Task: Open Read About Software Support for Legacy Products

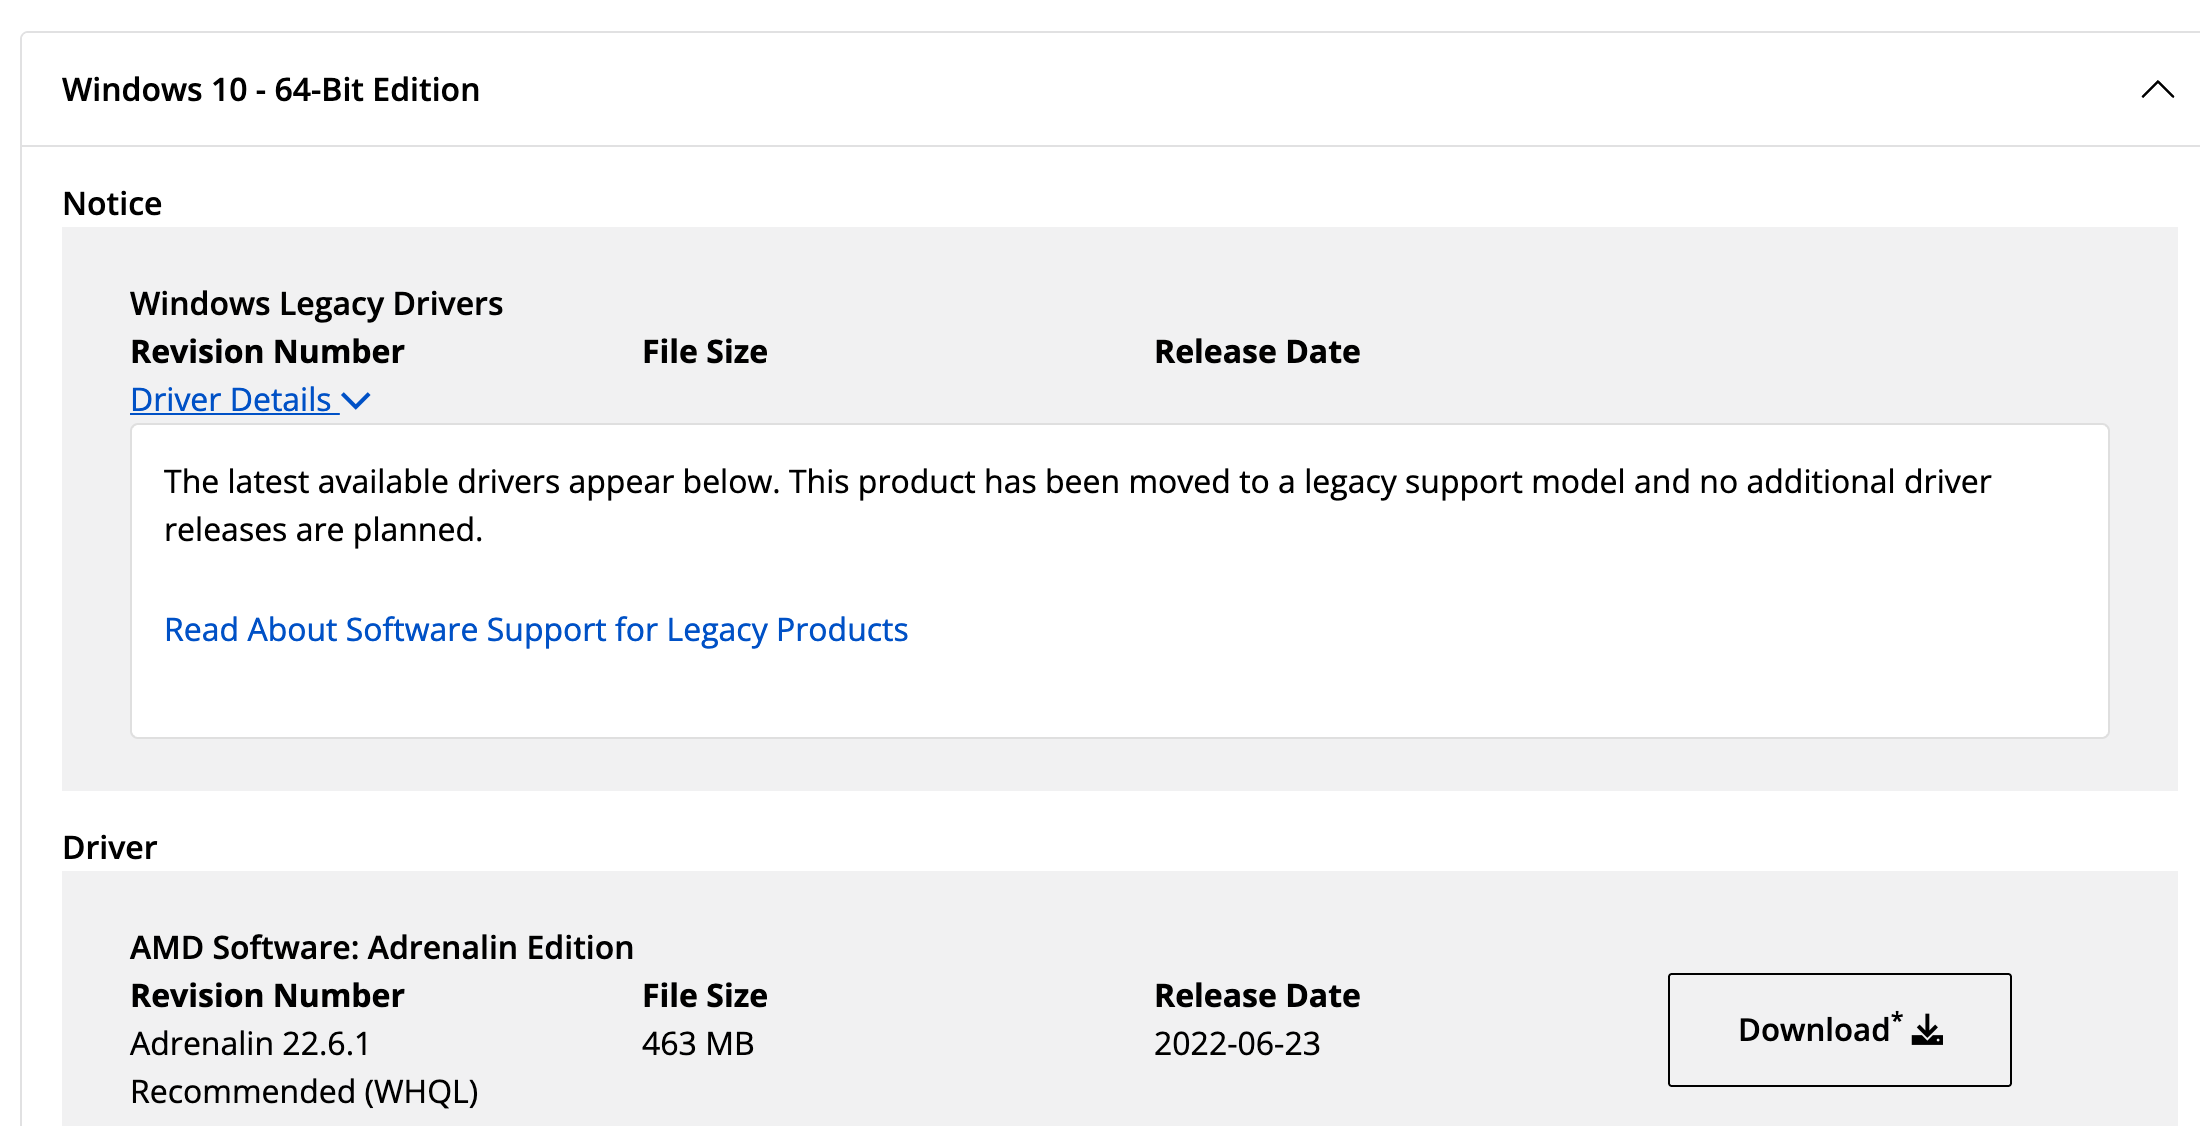Action: (x=536, y=630)
